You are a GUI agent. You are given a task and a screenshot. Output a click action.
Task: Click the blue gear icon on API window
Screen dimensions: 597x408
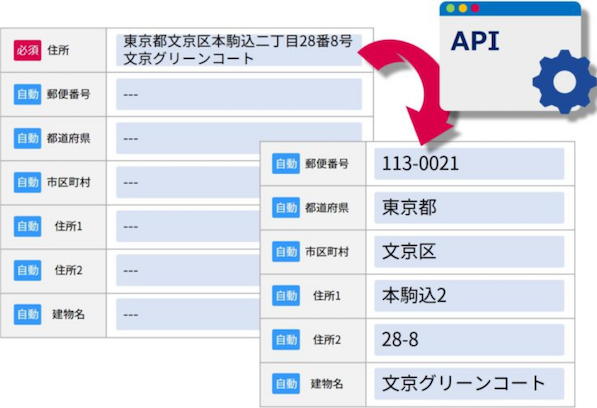[x=564, y=81]
